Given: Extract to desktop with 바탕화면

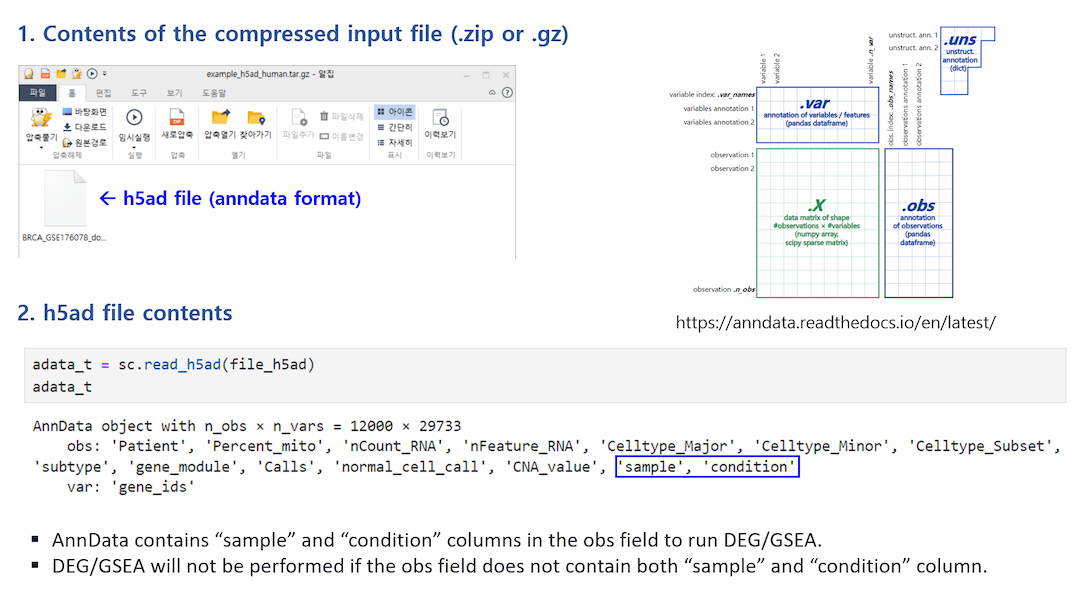Looking at the screenshot, I should coord(85,112).
